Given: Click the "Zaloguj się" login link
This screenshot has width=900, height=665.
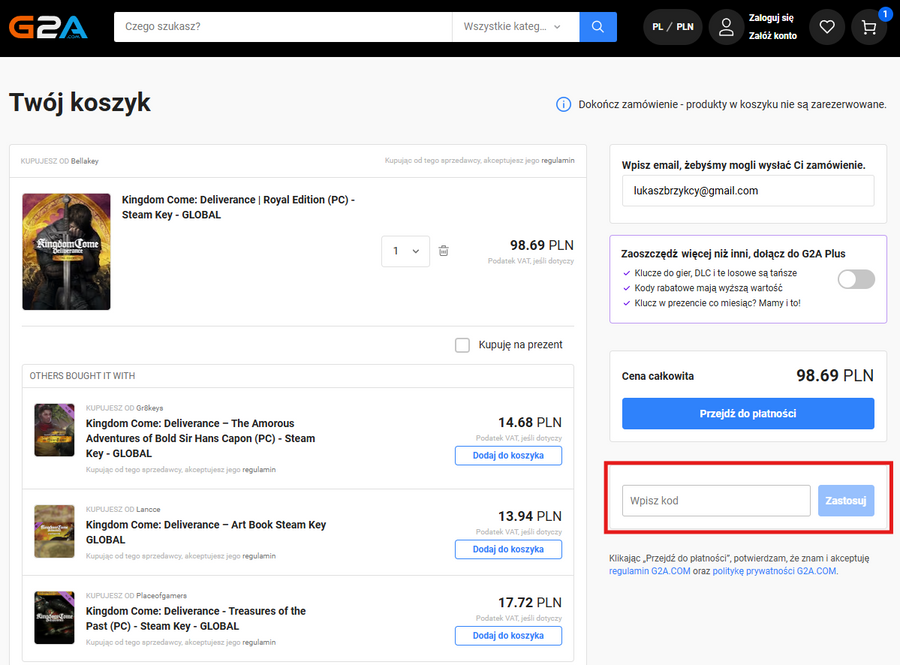Looking at the screenshot, I should coord(771,18).
